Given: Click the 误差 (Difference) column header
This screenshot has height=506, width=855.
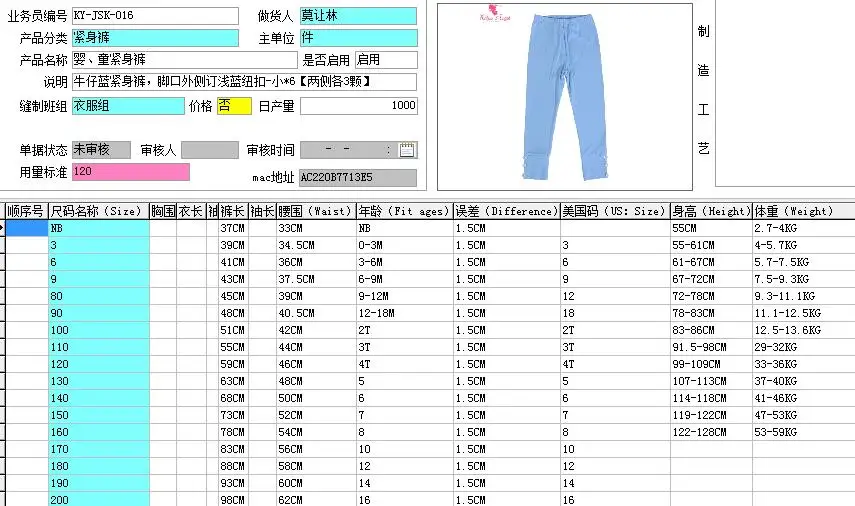Looking at the screenshot, I should click(507, 211).
